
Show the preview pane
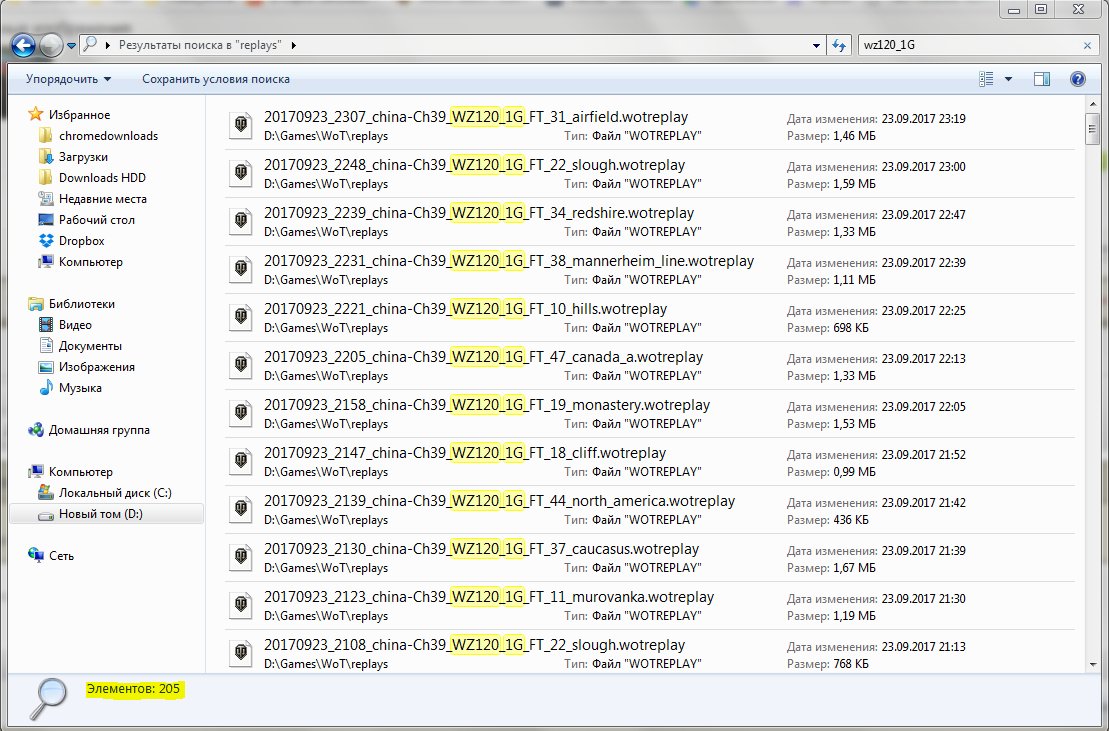[1042, 79]
